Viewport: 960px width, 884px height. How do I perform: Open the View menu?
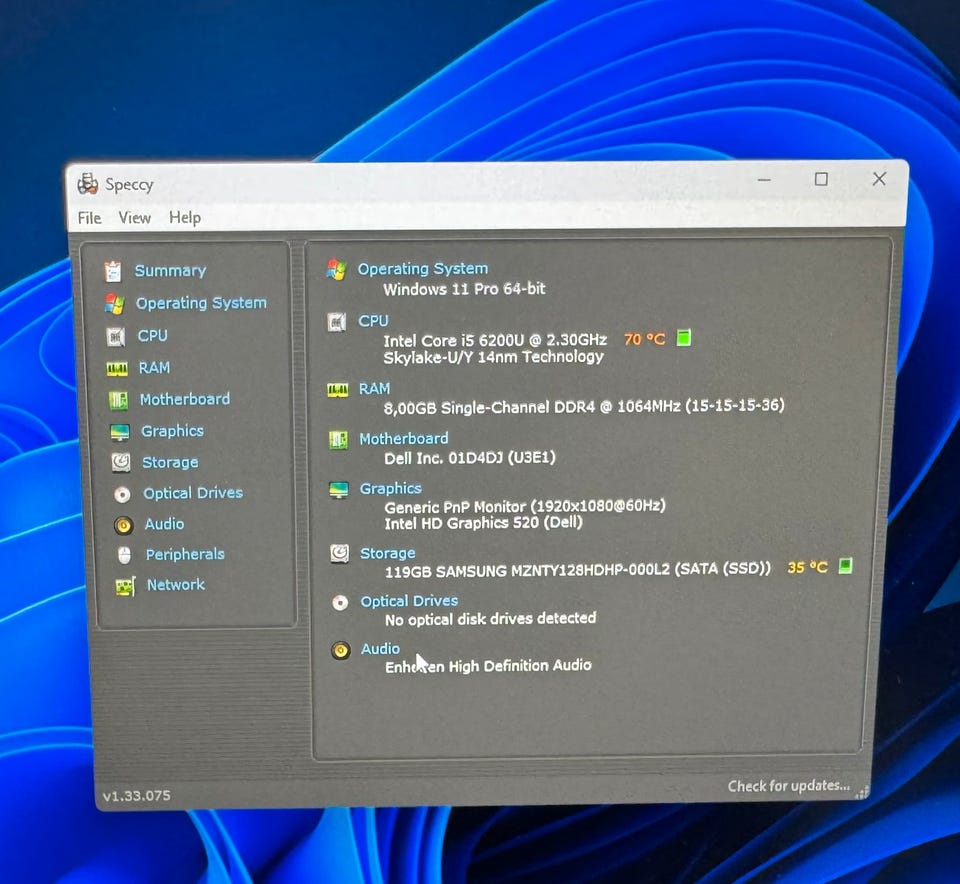coord(135,217)
